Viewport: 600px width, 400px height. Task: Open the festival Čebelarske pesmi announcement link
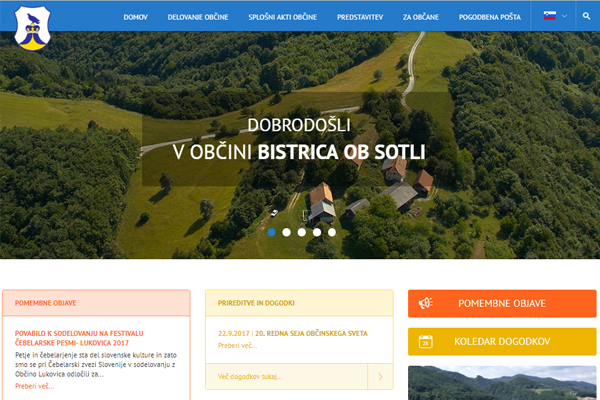pos(80,337)
